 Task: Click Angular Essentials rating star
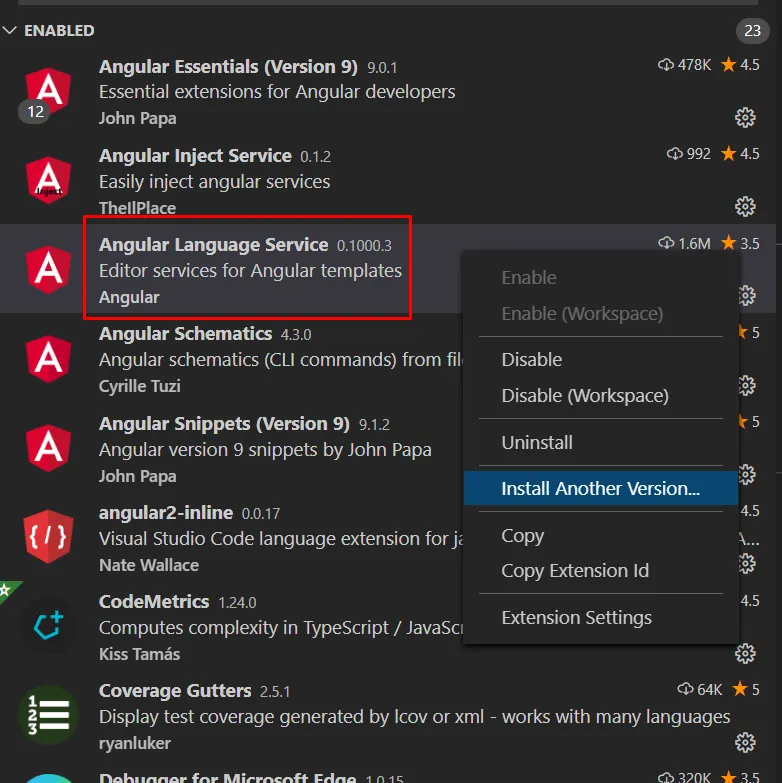(x=729, y=64)
